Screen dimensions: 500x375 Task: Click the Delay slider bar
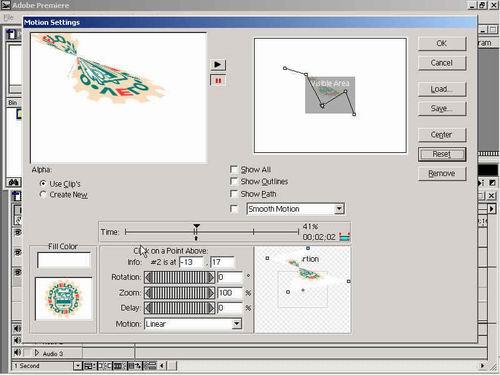coord(179,308)
